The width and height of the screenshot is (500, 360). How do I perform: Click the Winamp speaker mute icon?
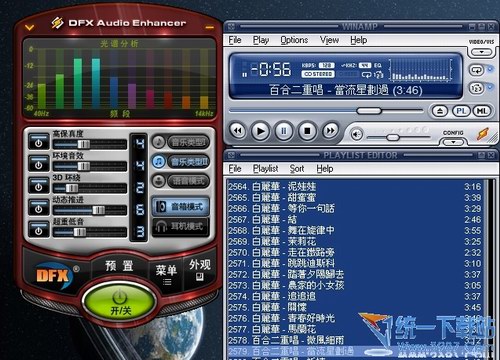click(356, 135)
